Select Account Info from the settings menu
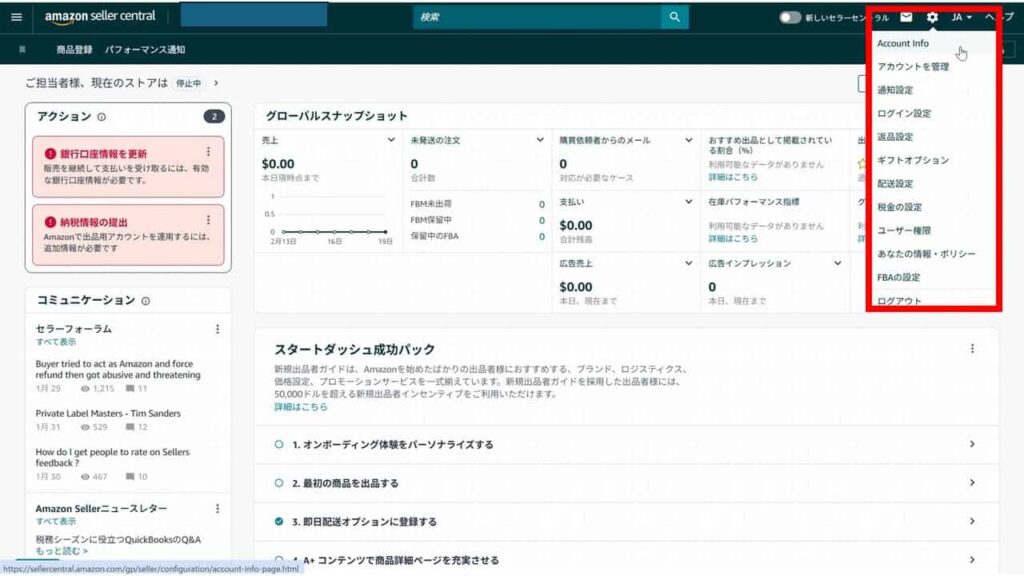 click(902, 43)
